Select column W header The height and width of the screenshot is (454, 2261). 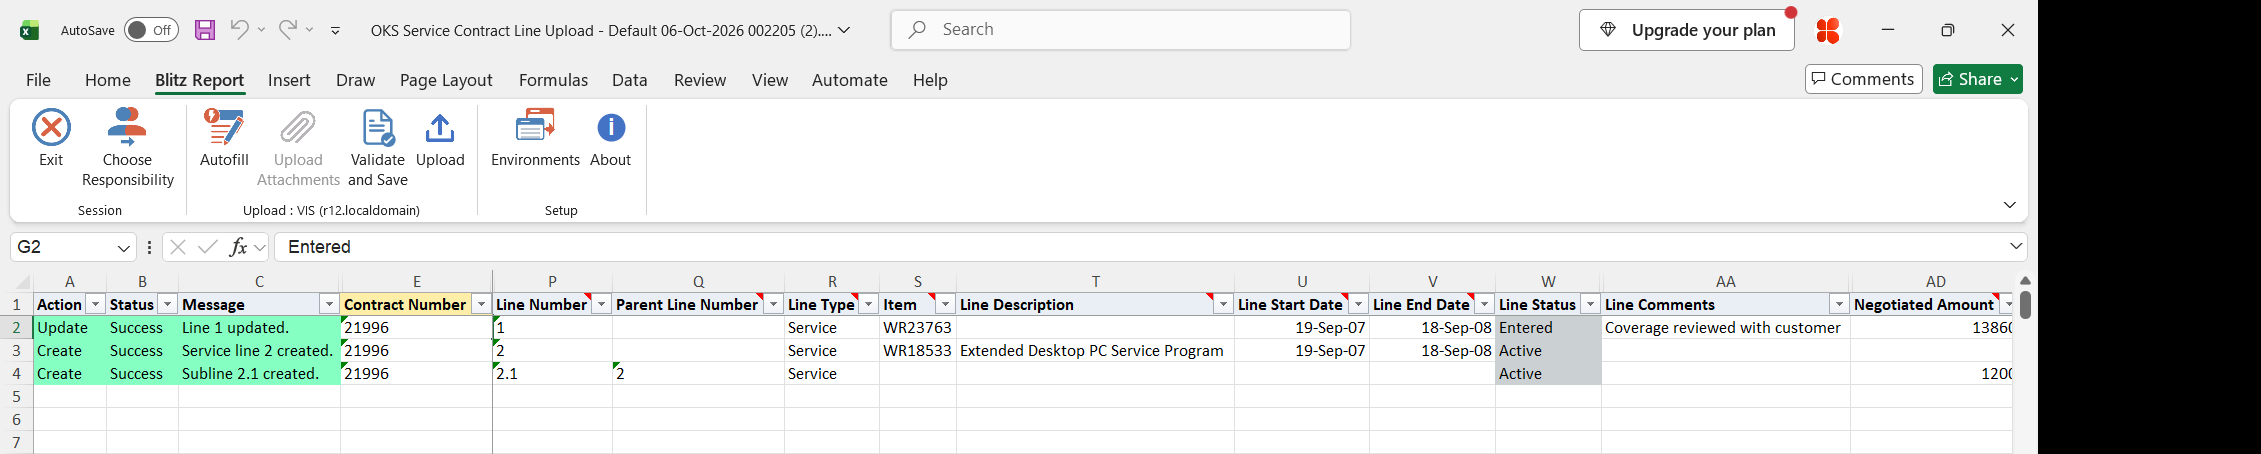point(1548,281)
